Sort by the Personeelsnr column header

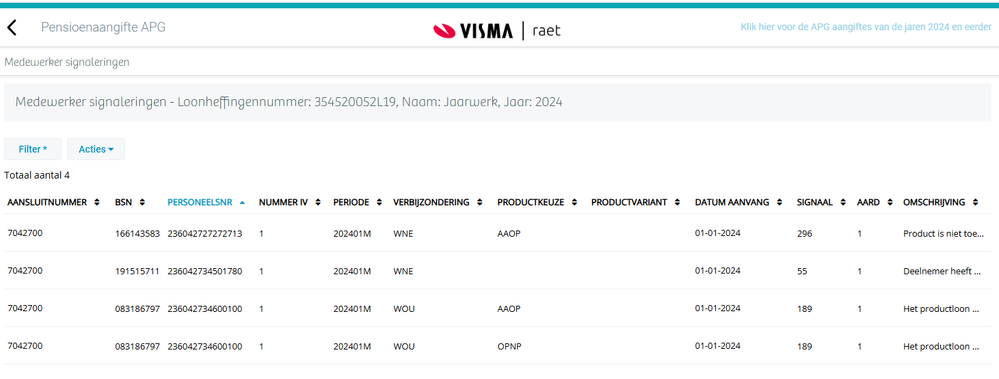pyautogui.click(x=206, y=202)
